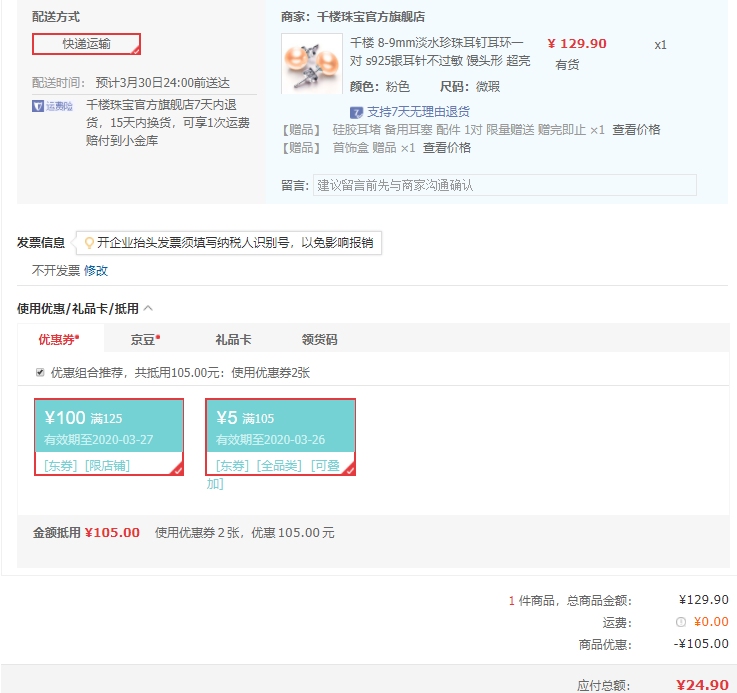The image size is (737, 693).
Task: Click the 商品优惠 -¥105.00 value
Action: [701, 644]
